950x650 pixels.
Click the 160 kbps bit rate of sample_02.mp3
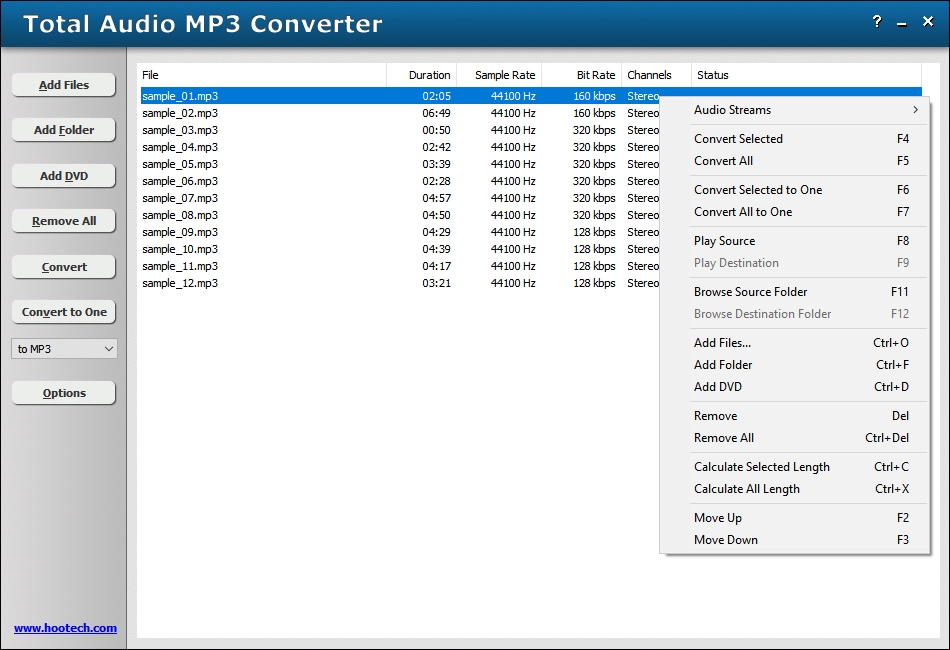coord(594,113)
